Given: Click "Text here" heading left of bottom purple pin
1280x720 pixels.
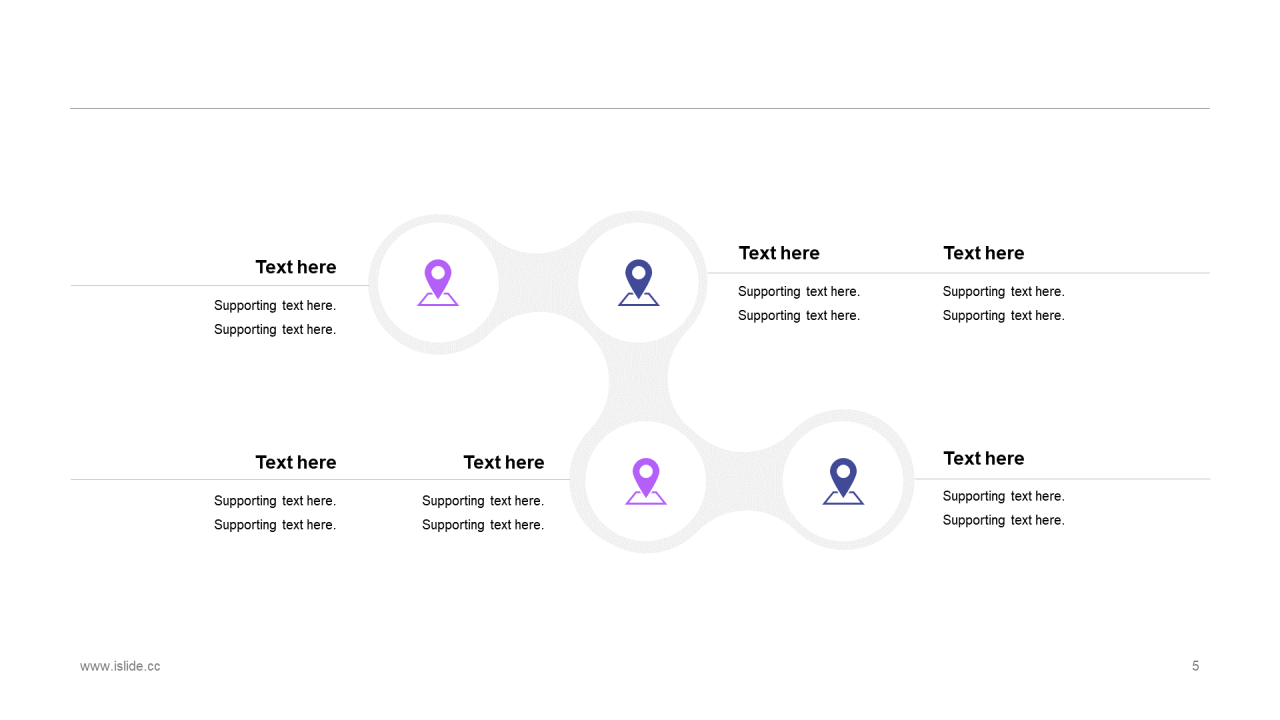Looking at the screenshot, I should [504, 462].
